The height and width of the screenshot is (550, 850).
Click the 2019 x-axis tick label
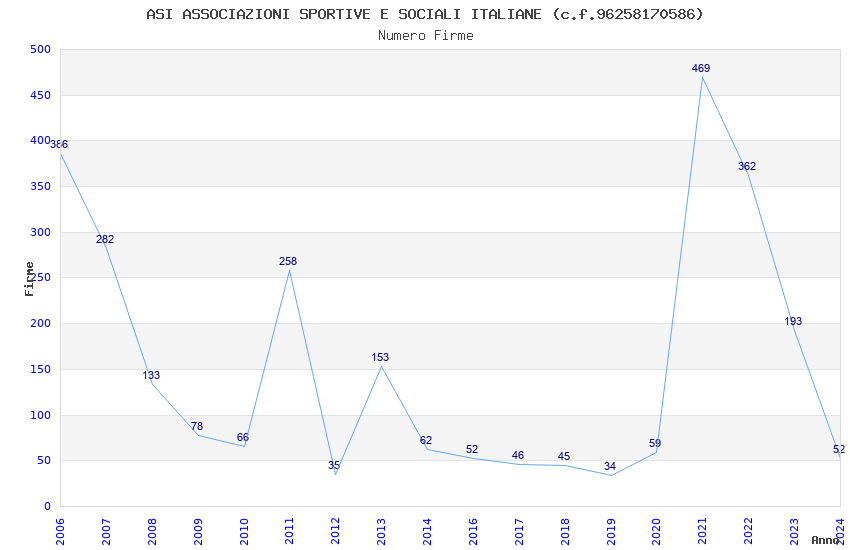610,531
